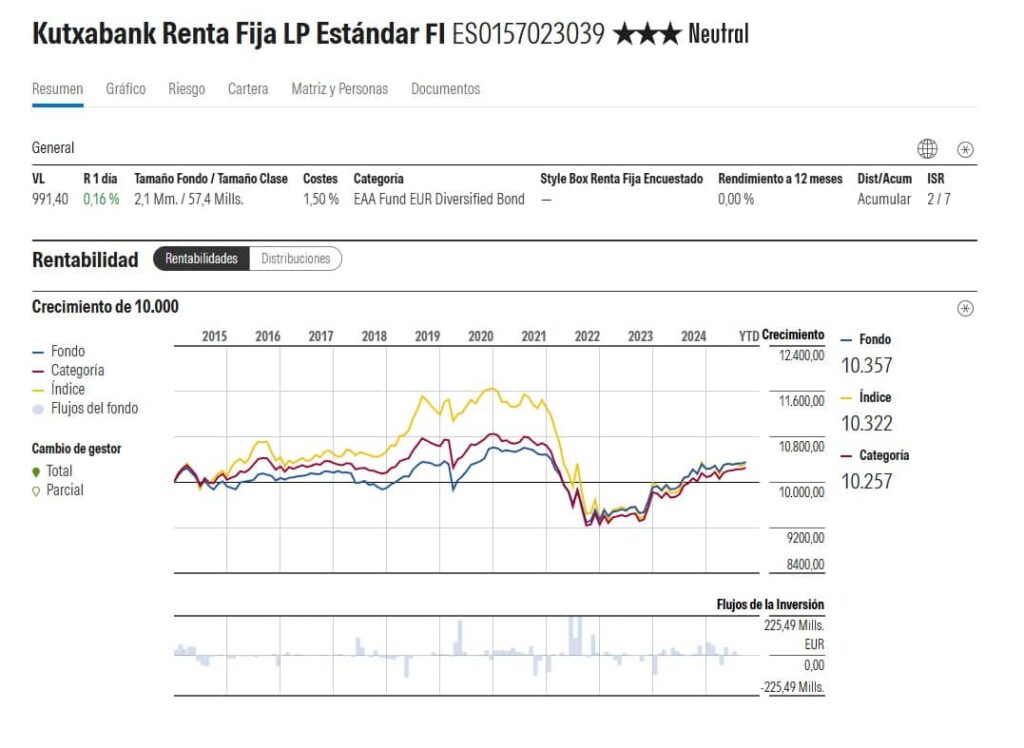Click the VL value 991,40
Viewport: 1024px width, 748px height.
point(50,199)
